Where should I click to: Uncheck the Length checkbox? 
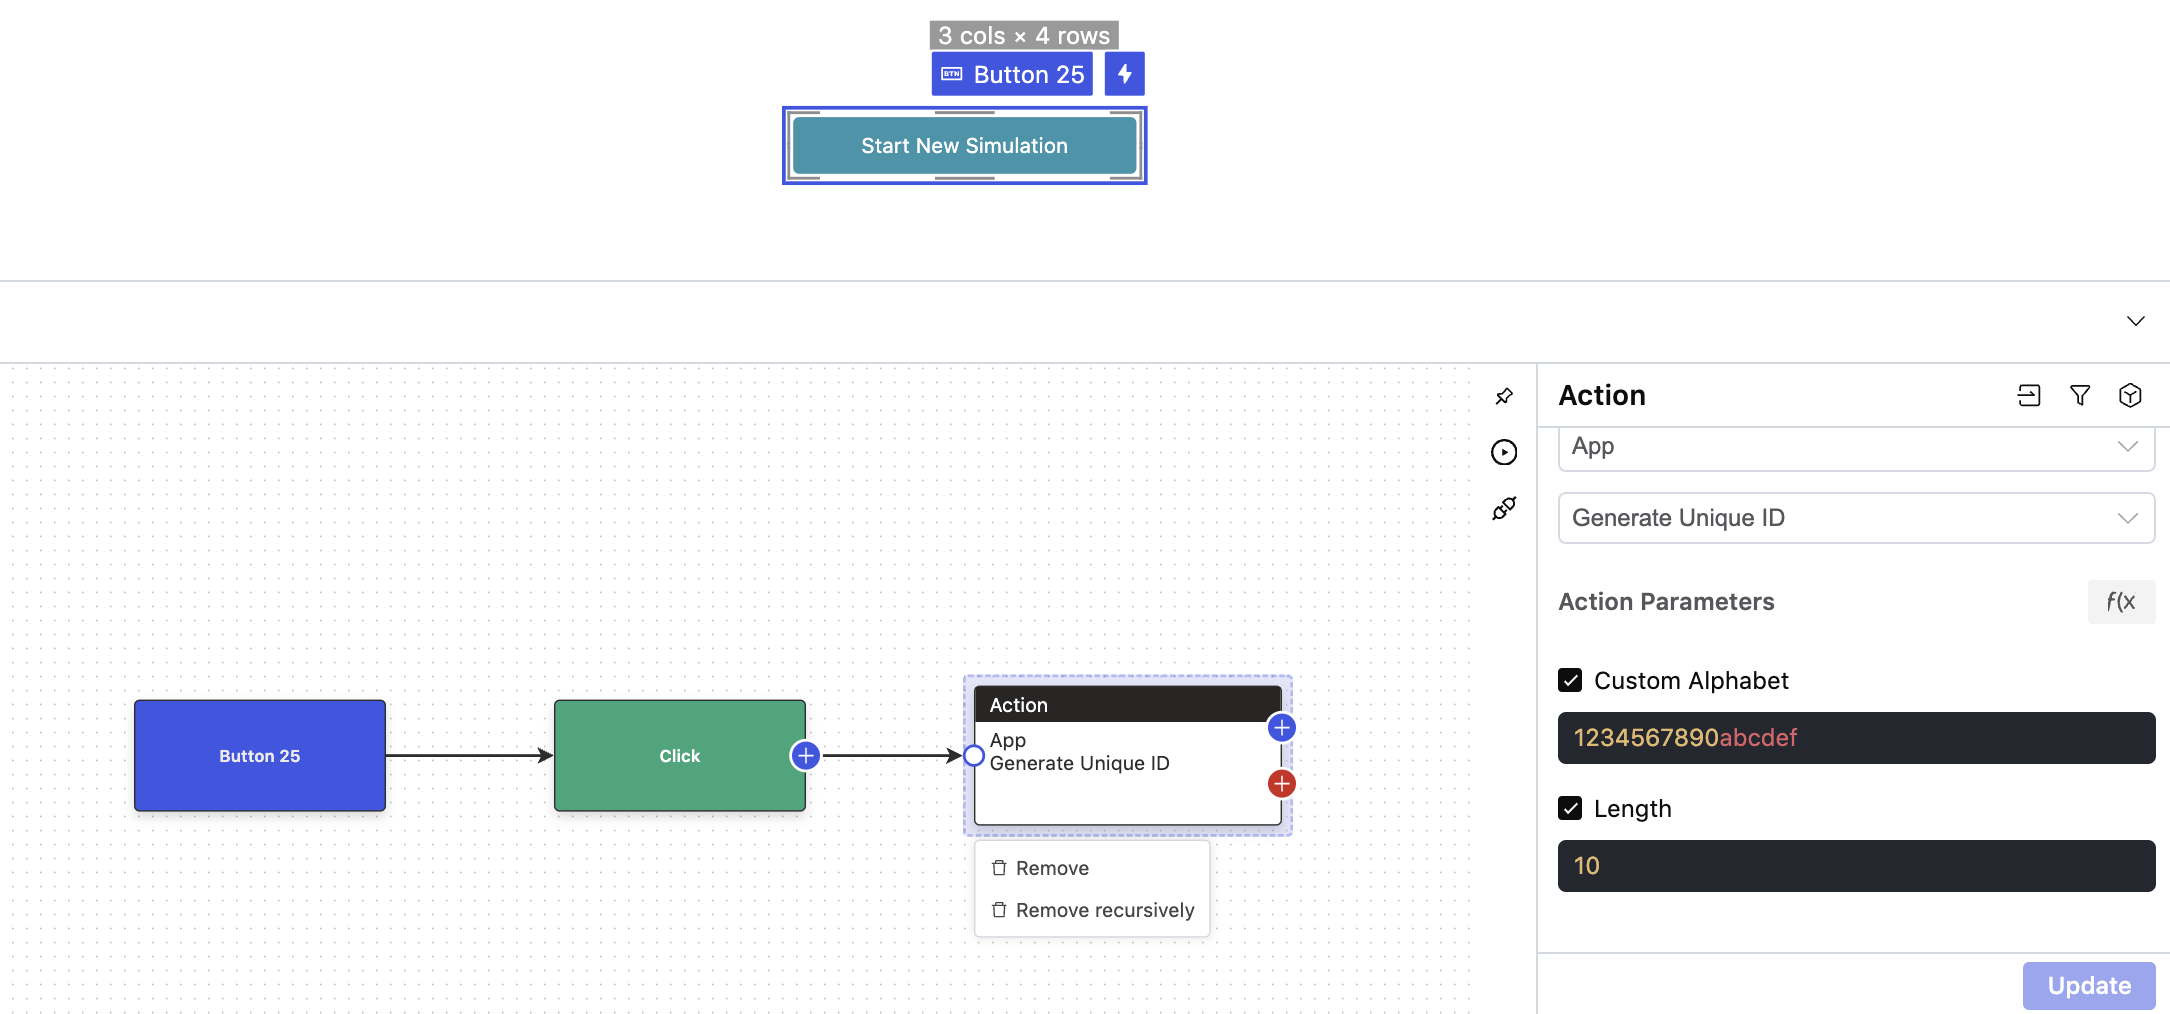point(1570,809)
